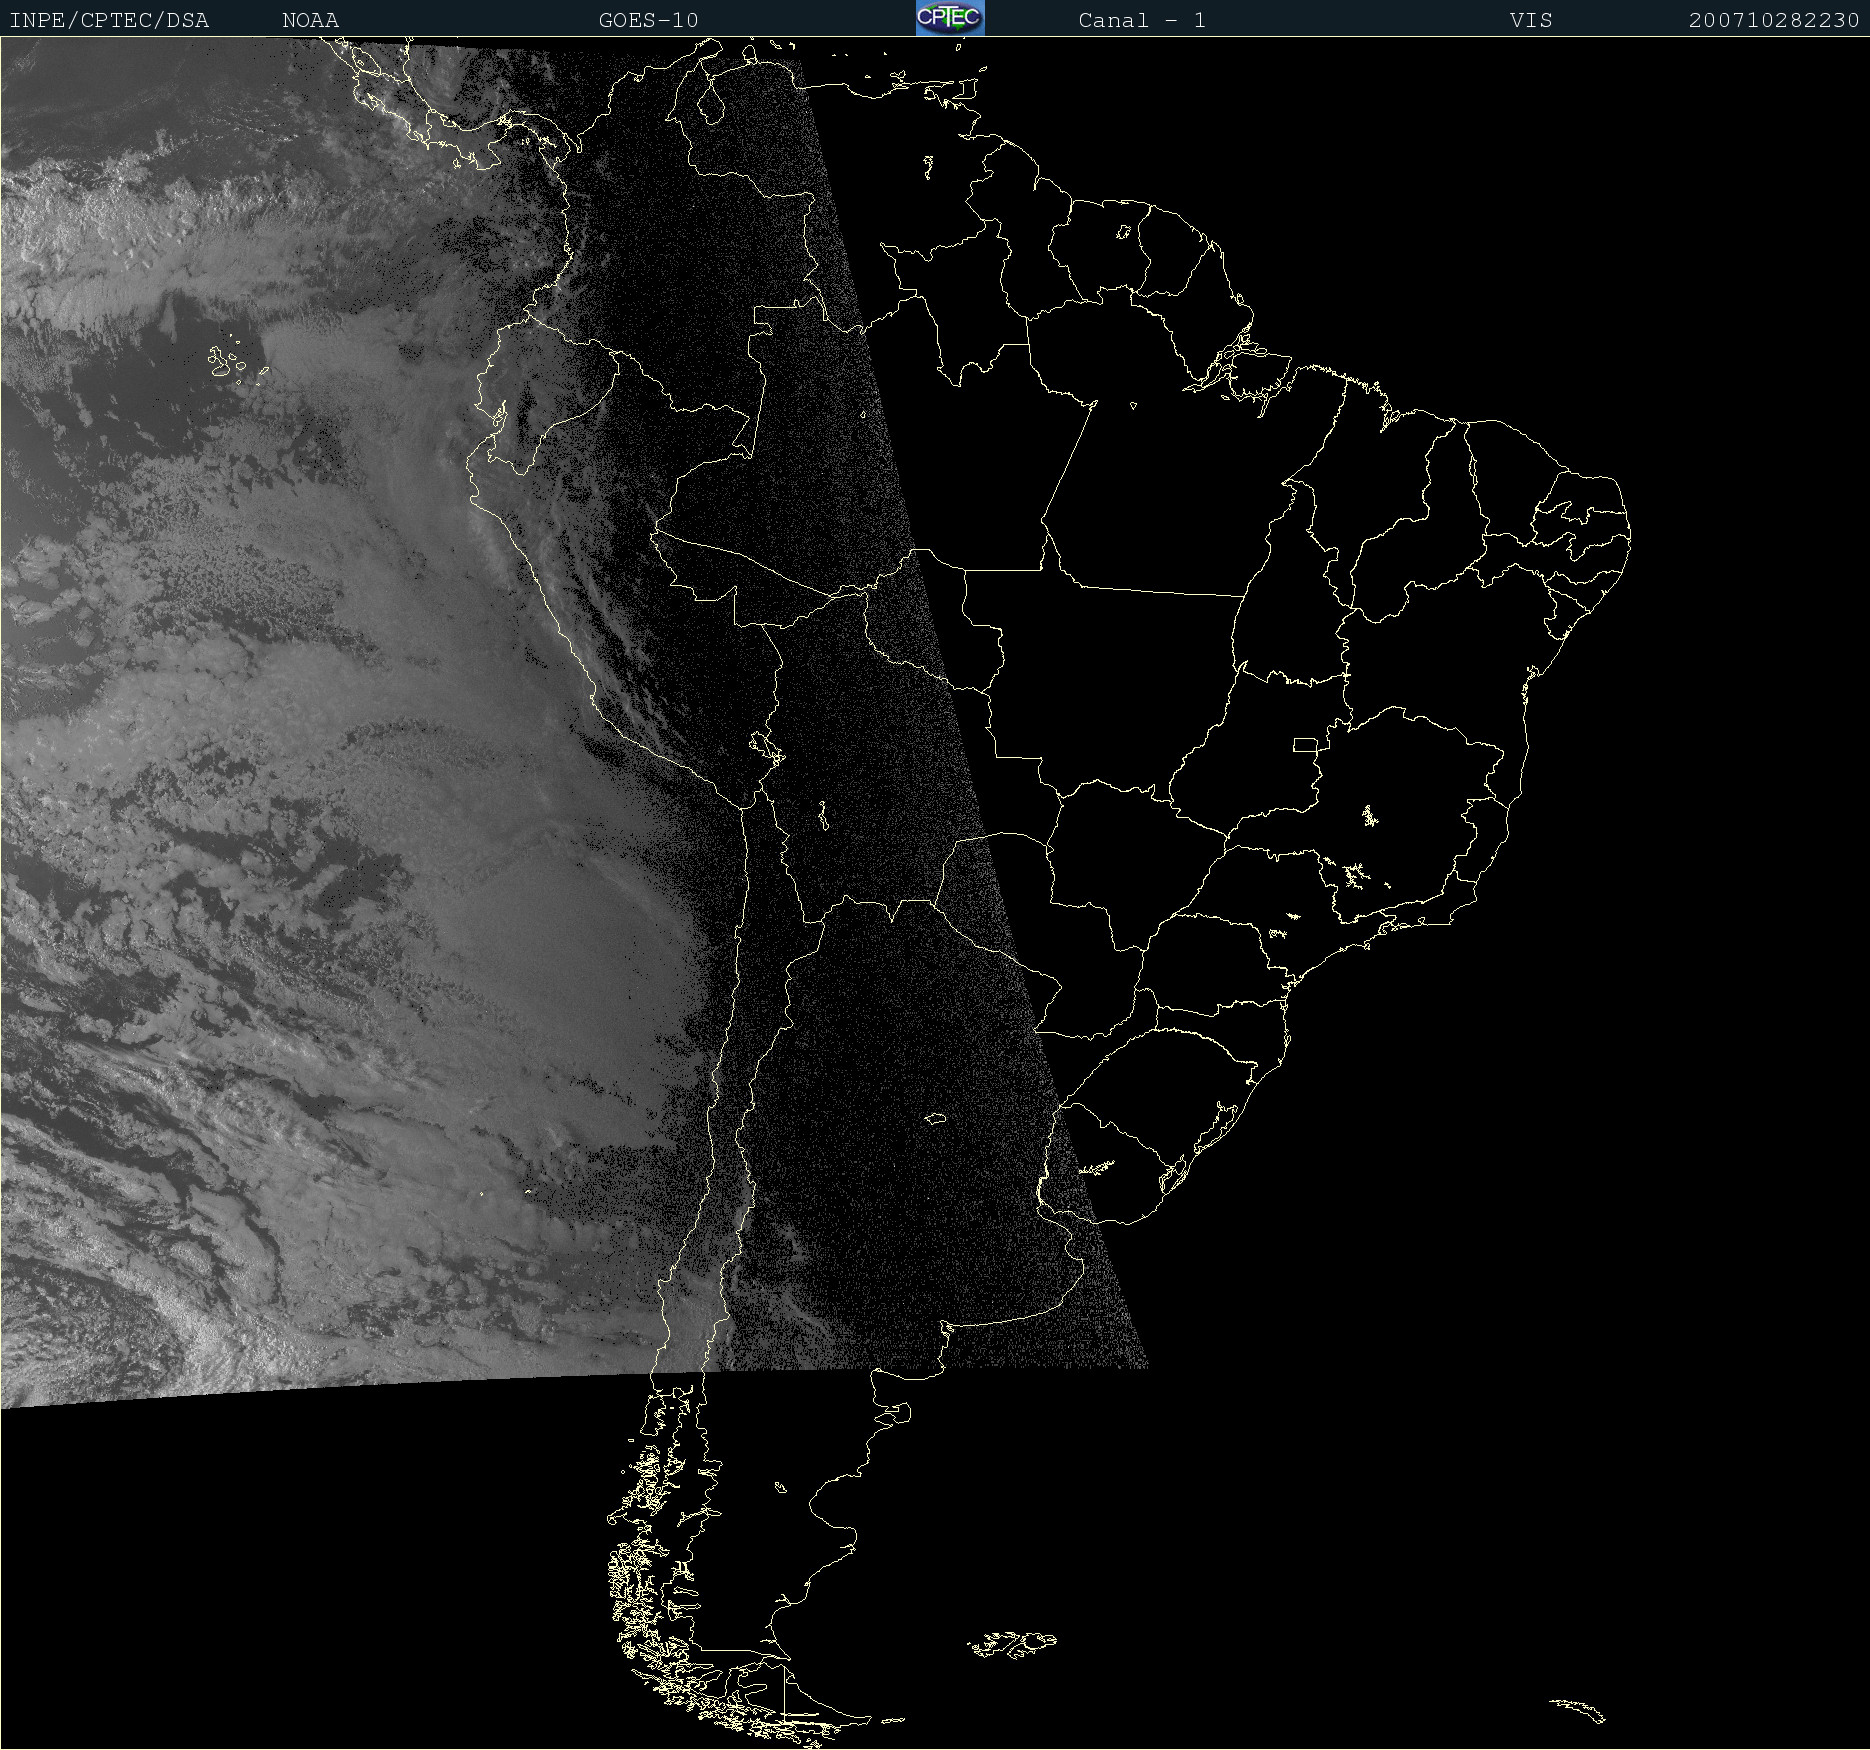Select the 200710282230 timestamp text
This screenshot has height=1750, width=1870.
coord(1774,20)
